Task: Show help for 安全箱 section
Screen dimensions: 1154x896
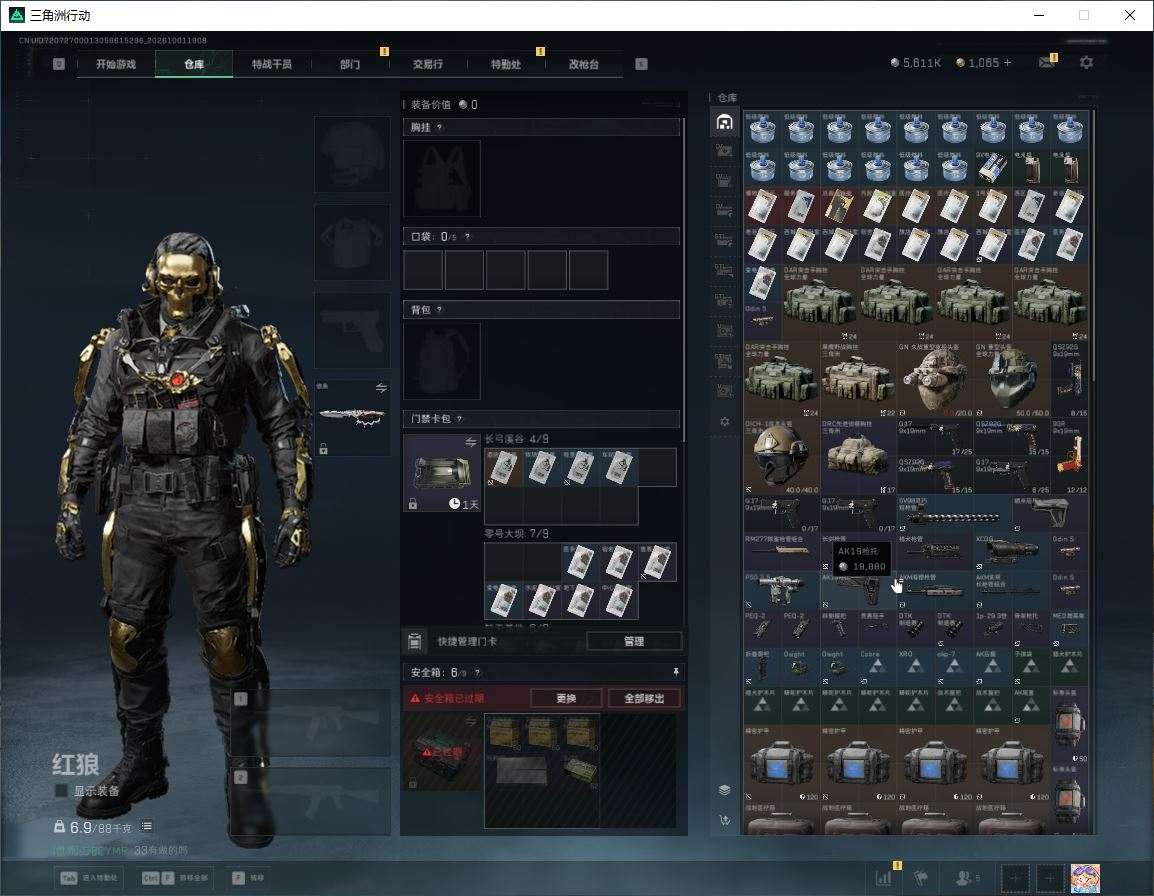Action: pos(477,672)
